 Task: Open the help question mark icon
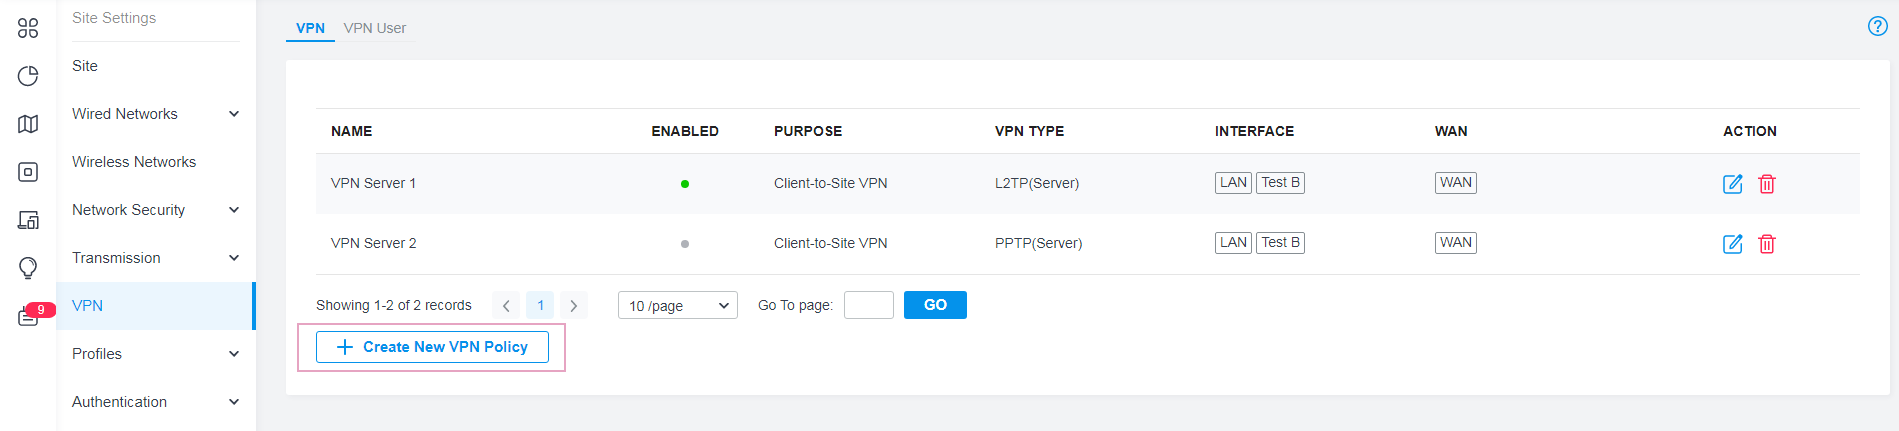[1878, 26]
